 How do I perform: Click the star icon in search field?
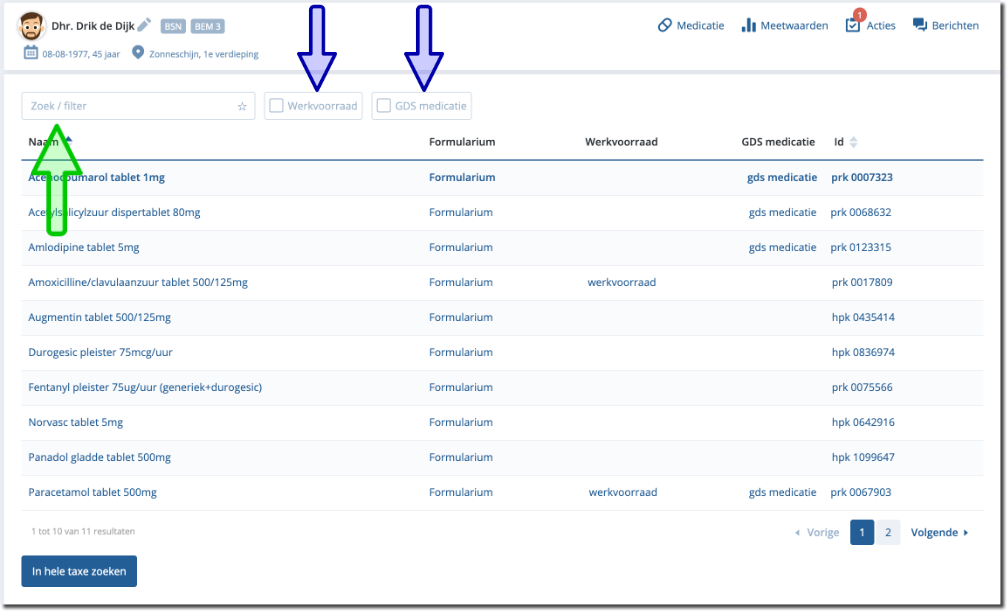242,106
